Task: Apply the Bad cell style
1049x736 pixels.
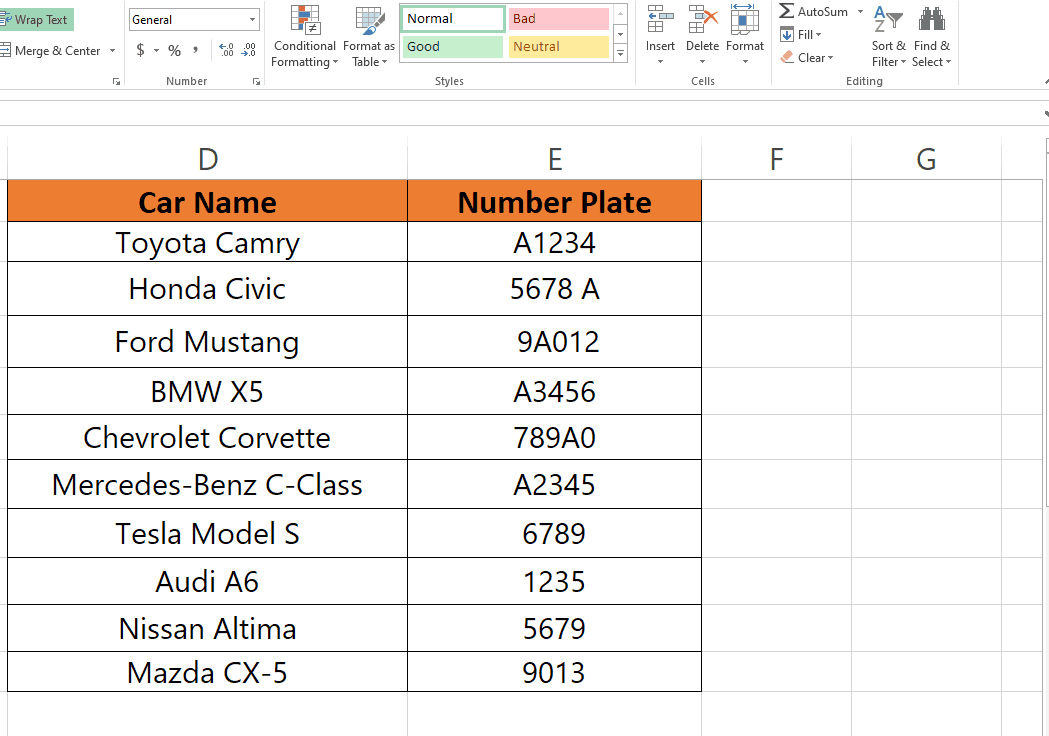Action: [559, 19]
